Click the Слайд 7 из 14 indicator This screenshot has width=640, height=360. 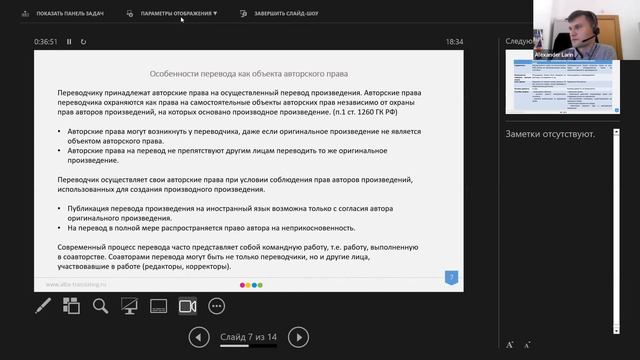pos(249,337)
